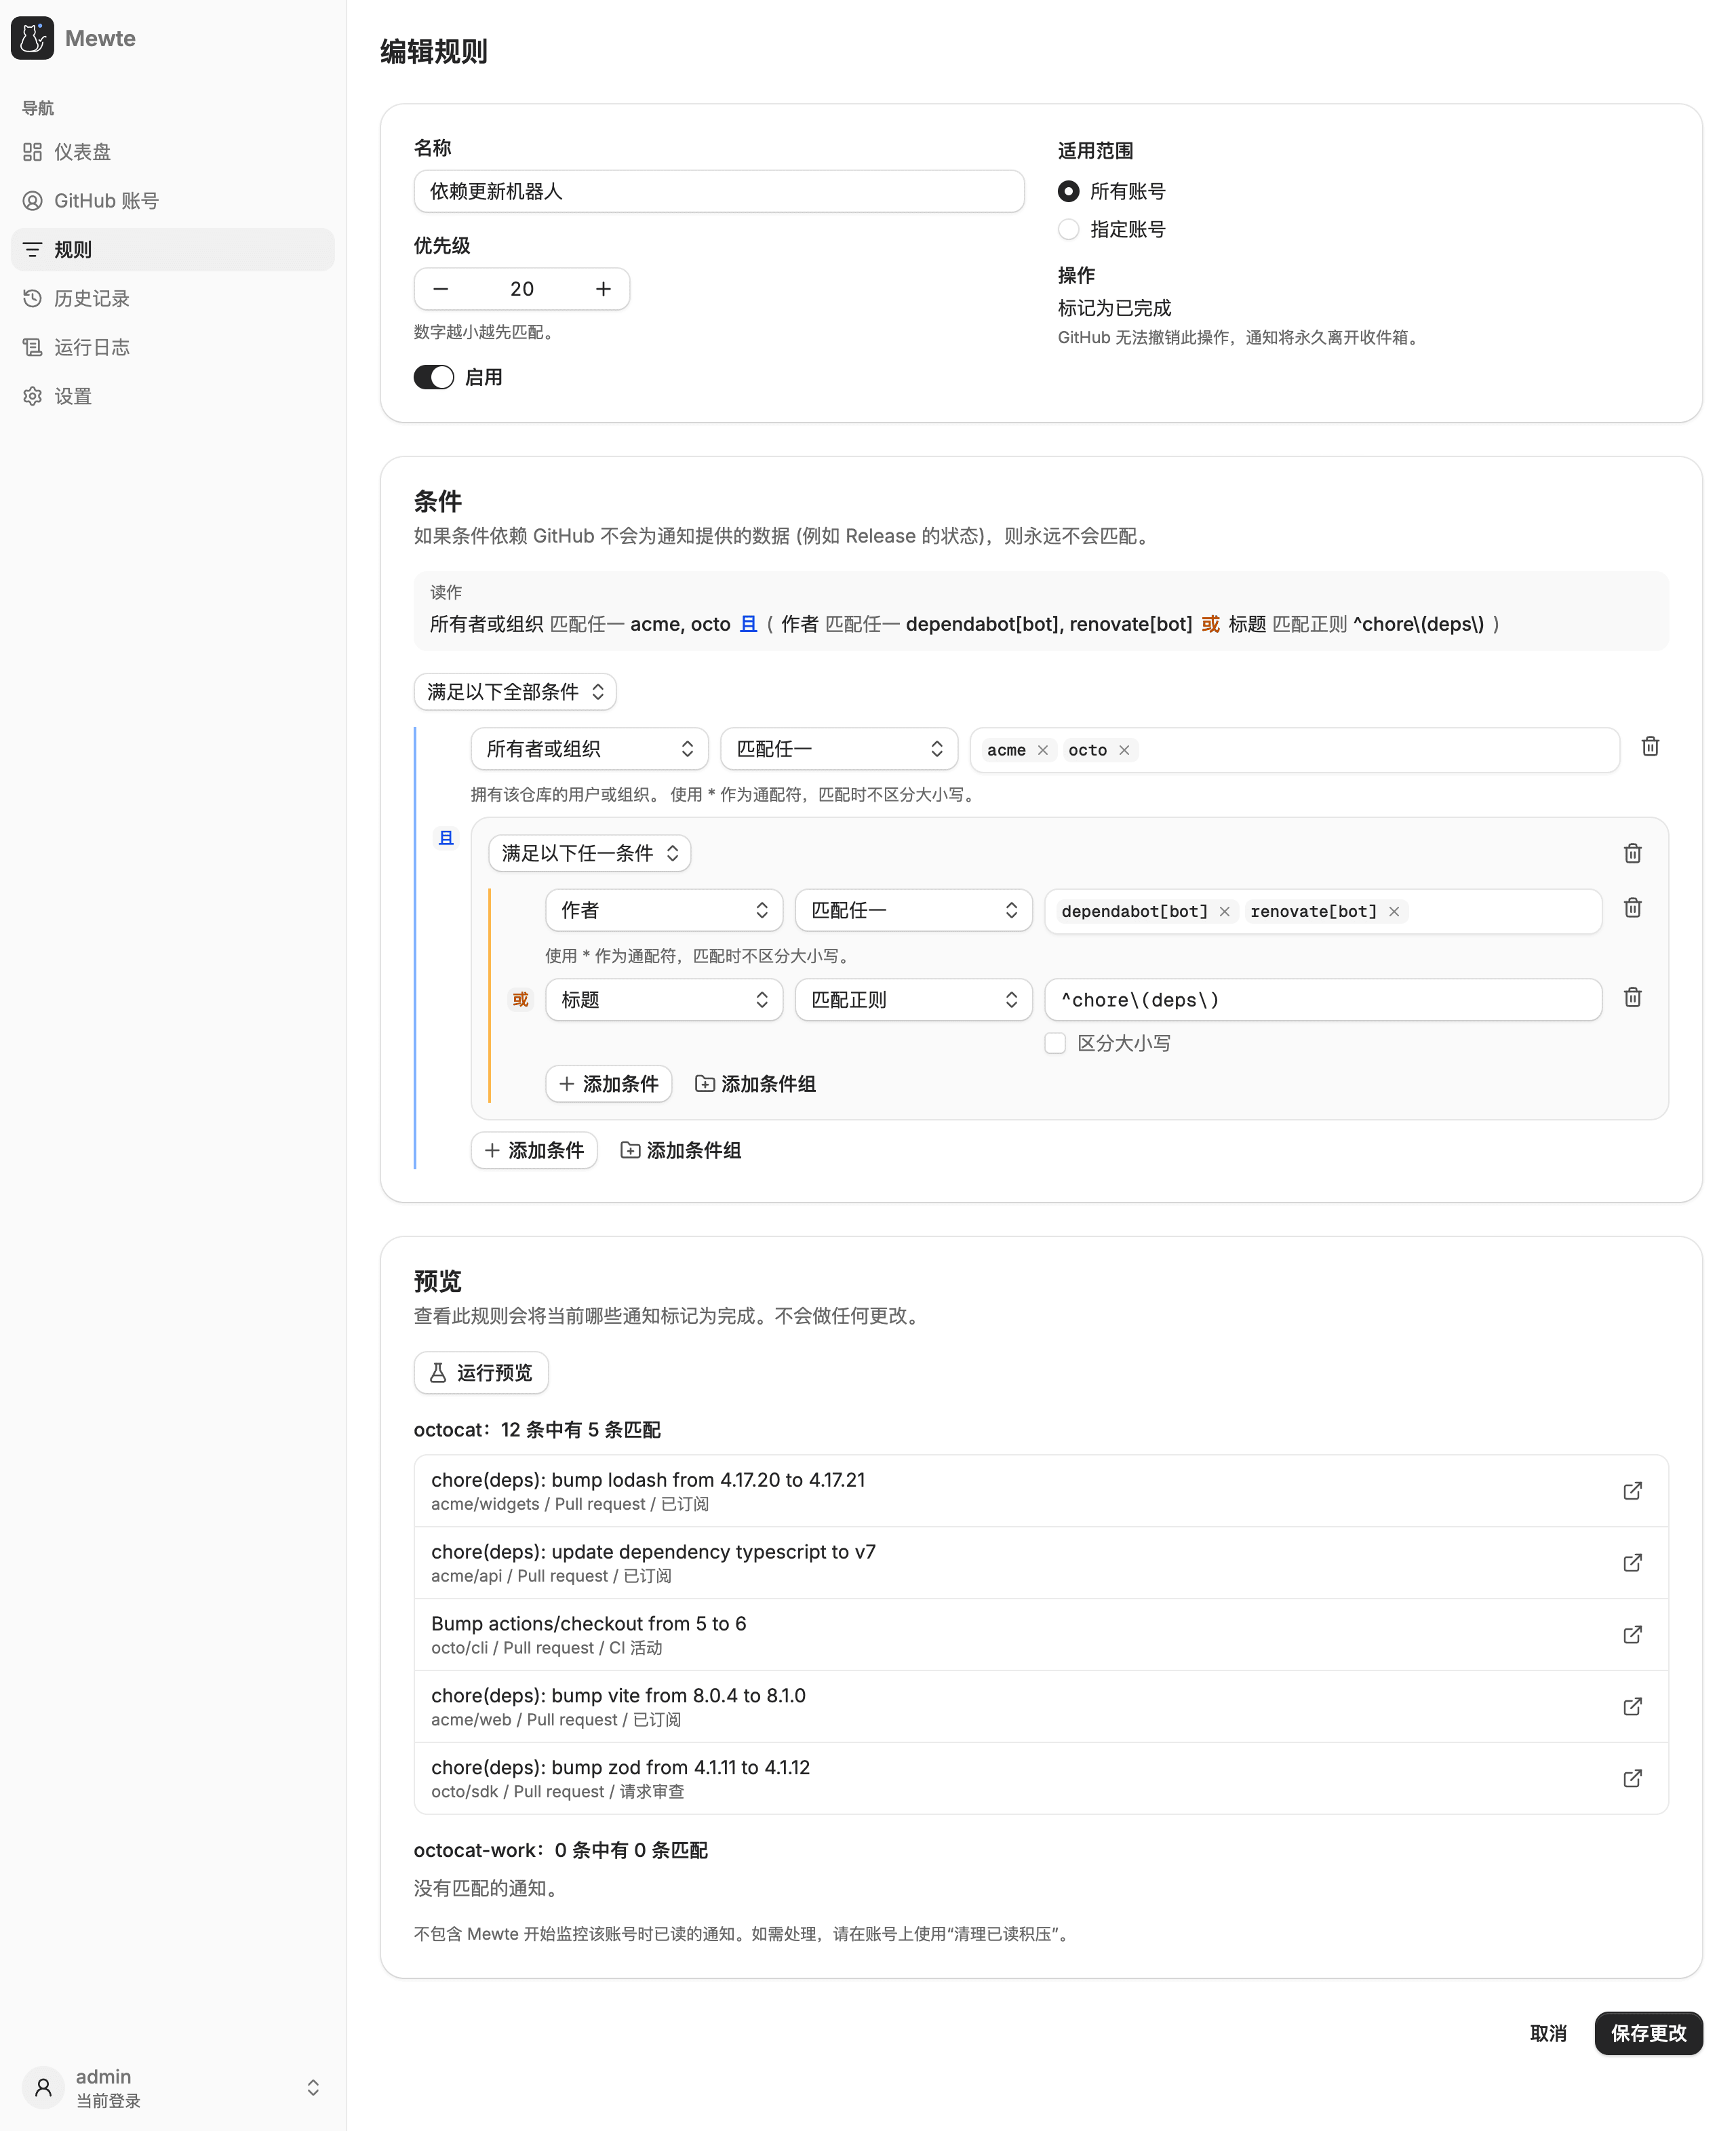The height and width of the screenshot is (2131, 1736).
Task: Expand the admin account menu
Action: [x=173, y=2088]
